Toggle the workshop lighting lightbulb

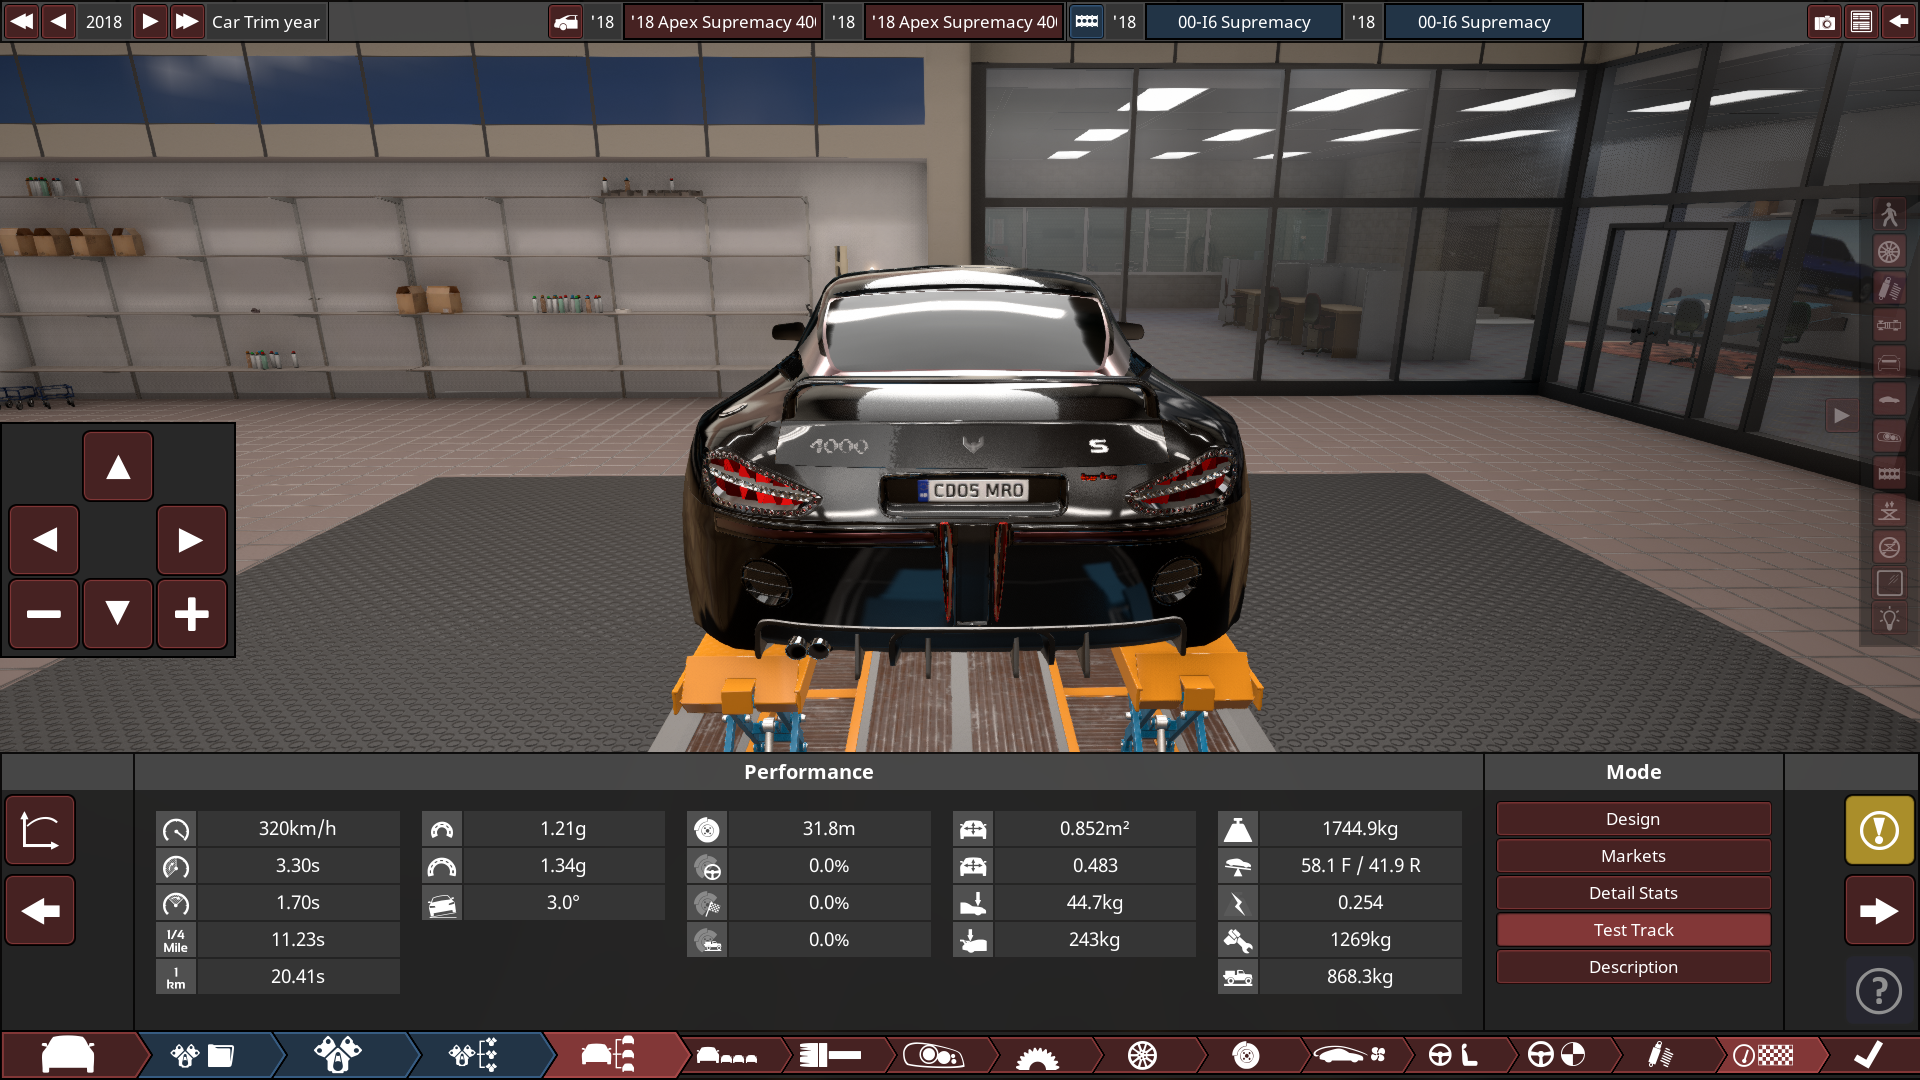(1890, 619)
